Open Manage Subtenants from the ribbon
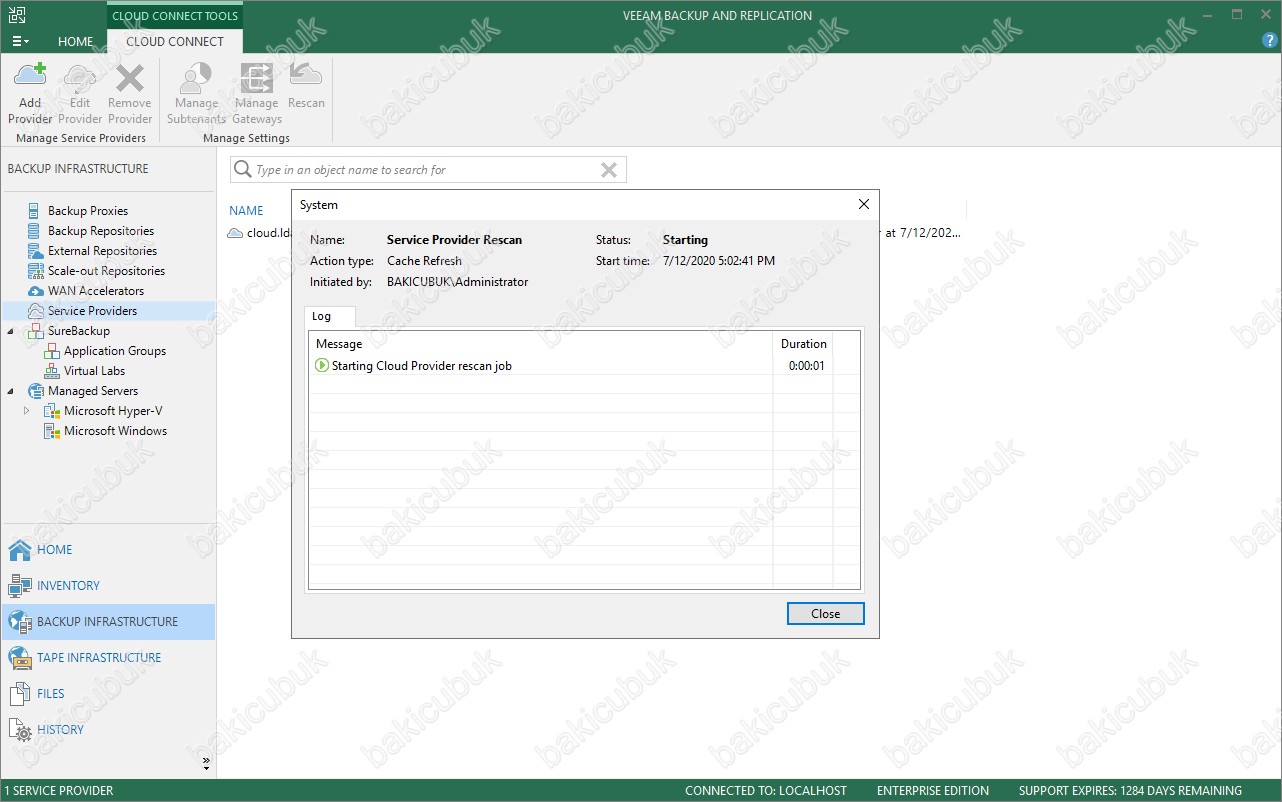The width and height of the screenshot is (1282, 802). pos(196,93)
